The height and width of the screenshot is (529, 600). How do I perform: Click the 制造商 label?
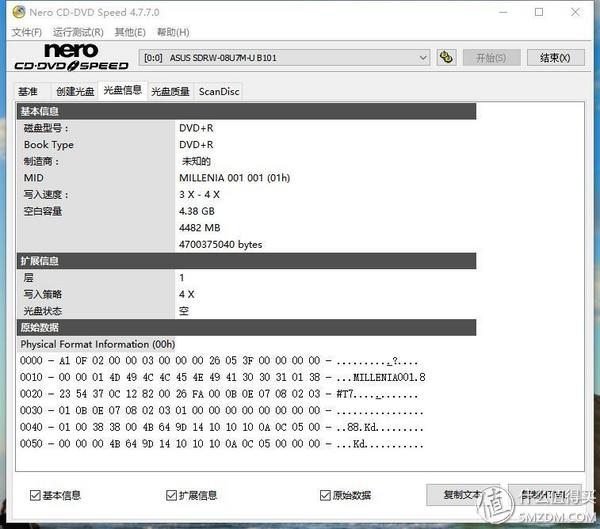pos(41,162)
